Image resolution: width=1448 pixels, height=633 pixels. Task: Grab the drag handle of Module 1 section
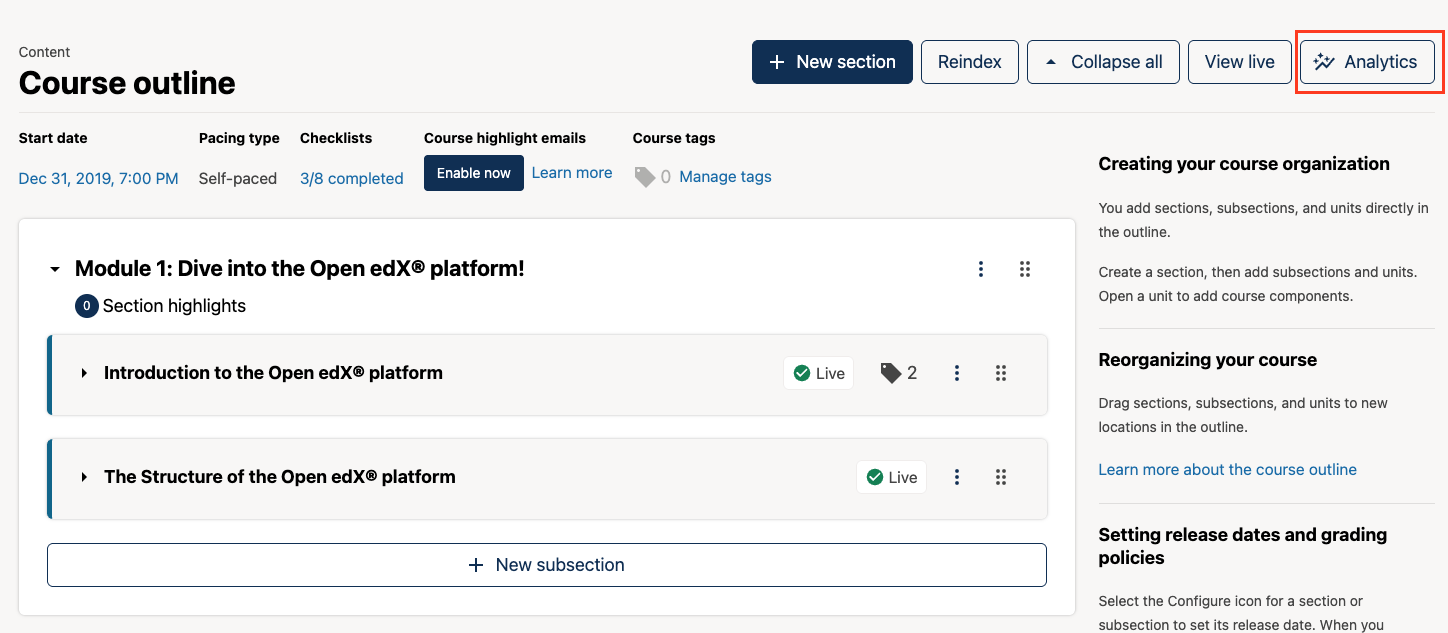click(x=1025, y=268)
